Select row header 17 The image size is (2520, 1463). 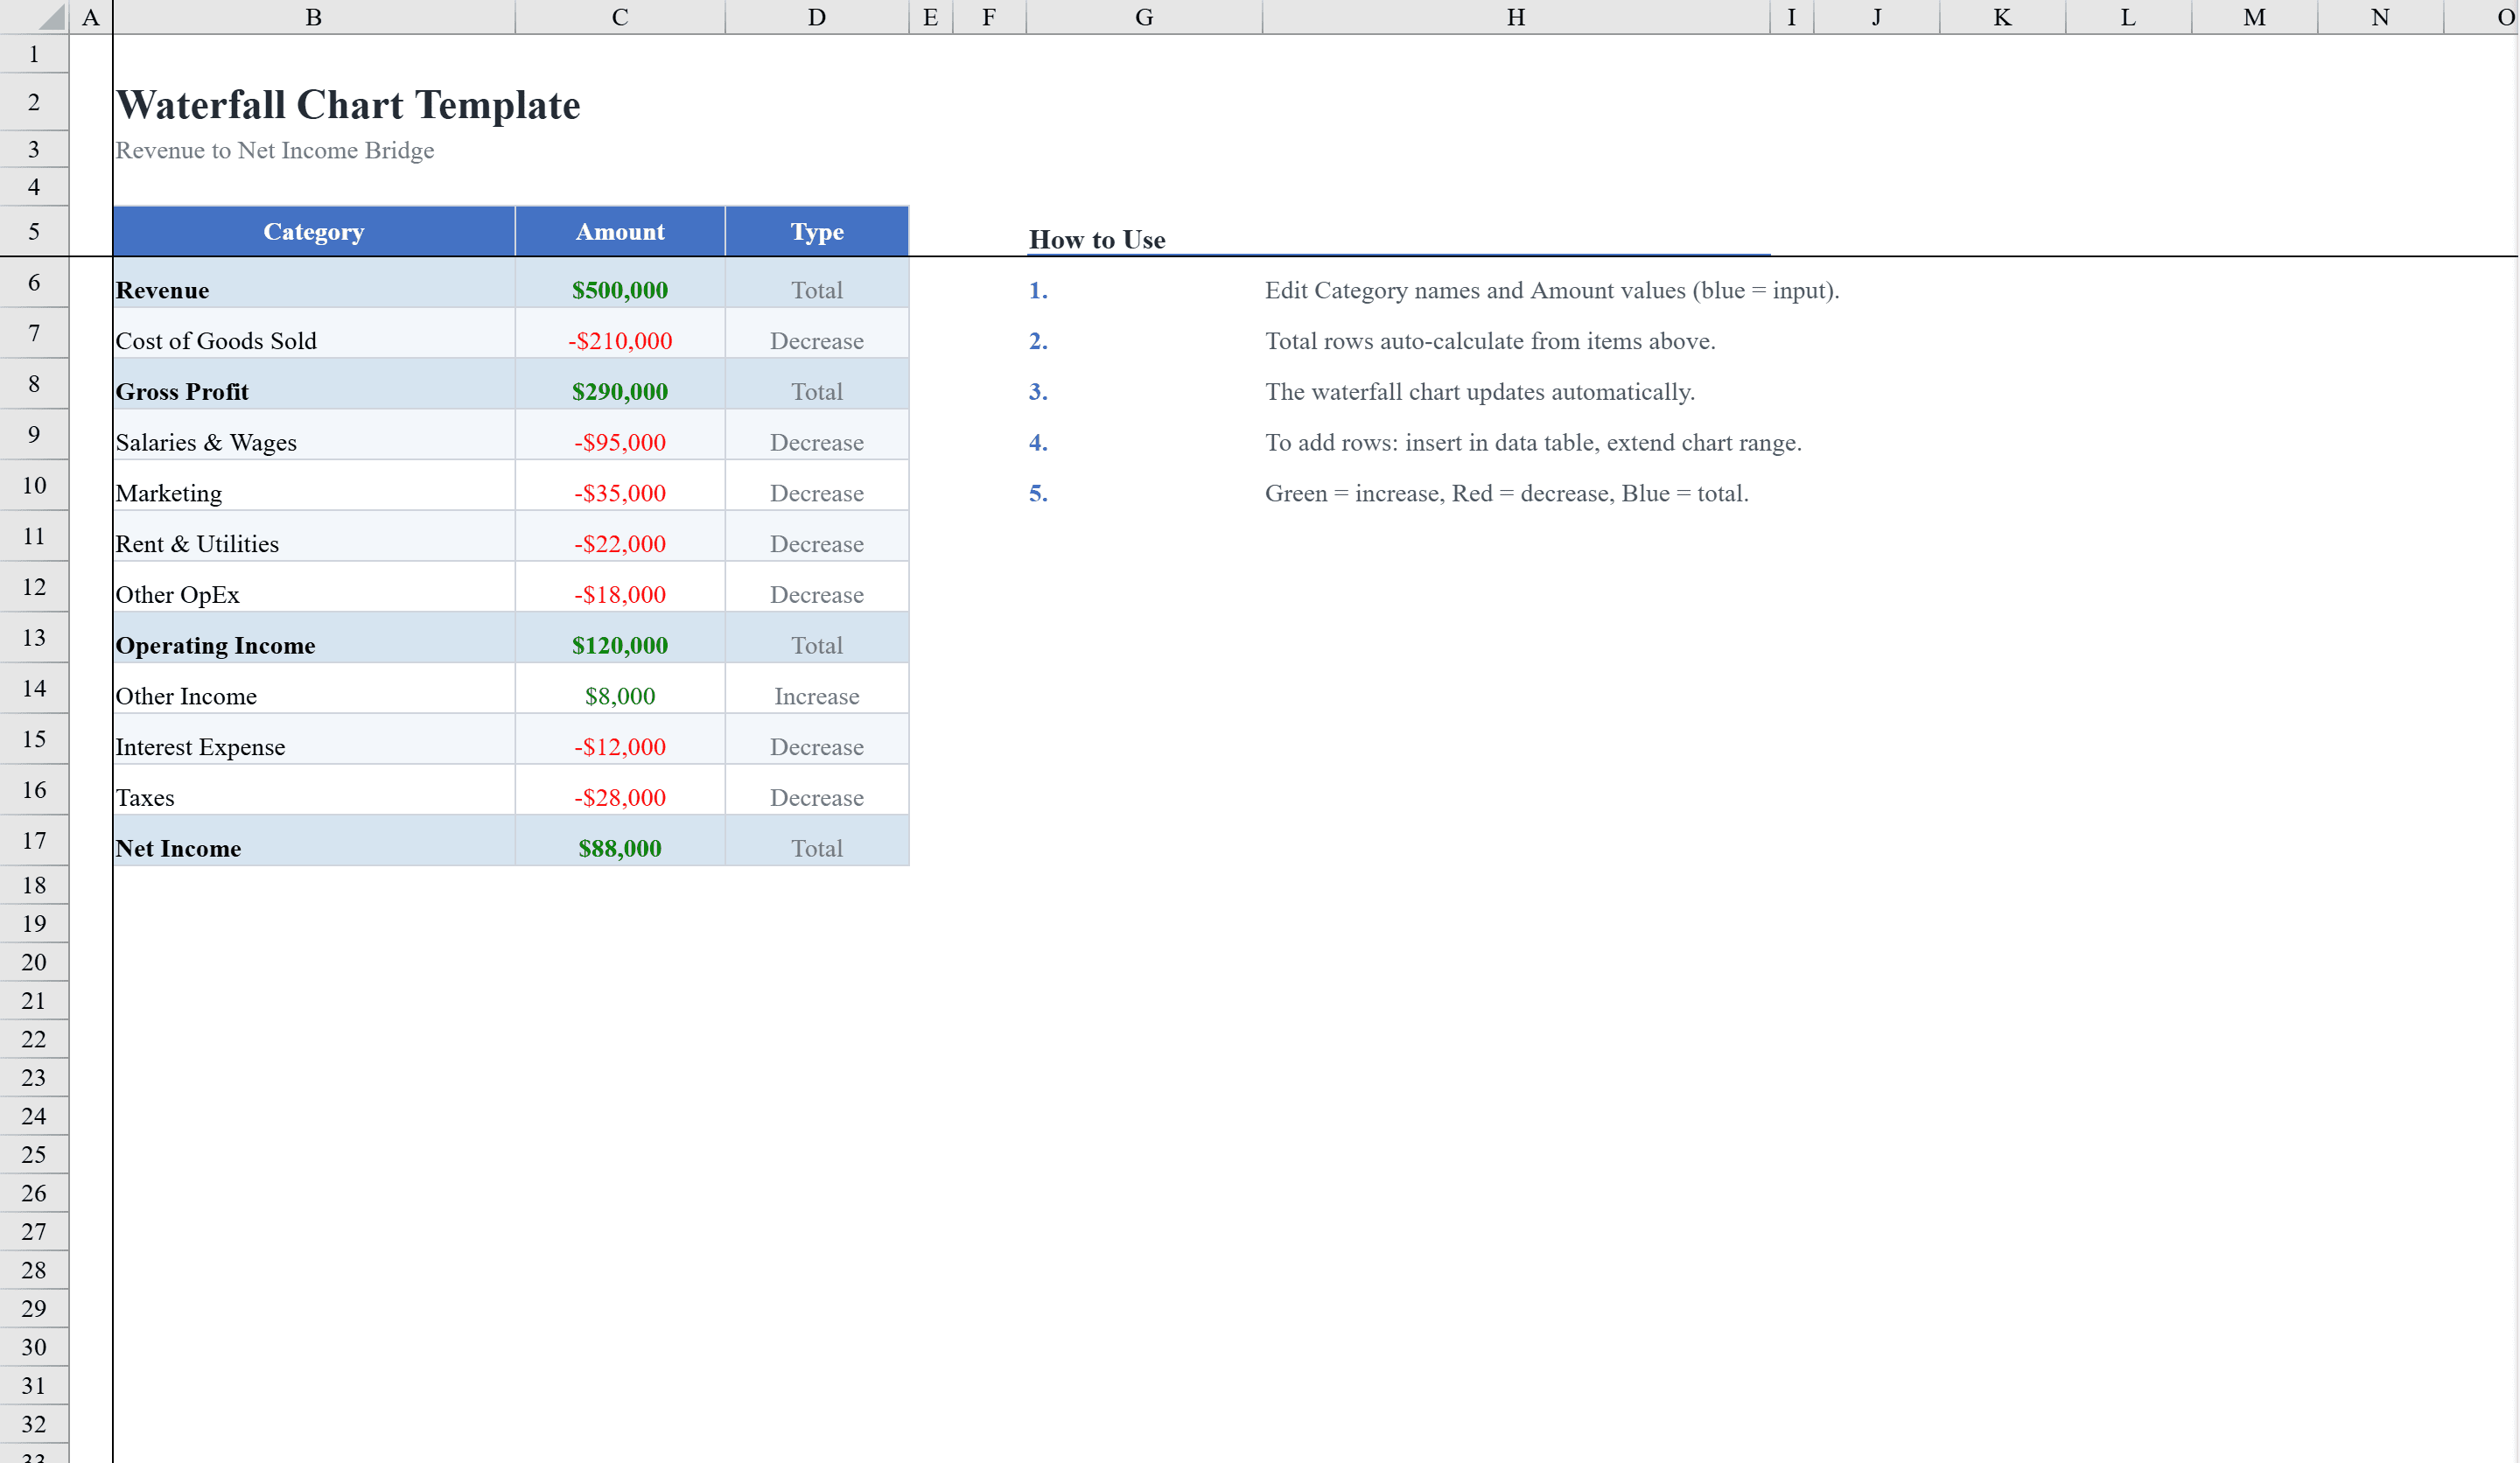(34, 840)
